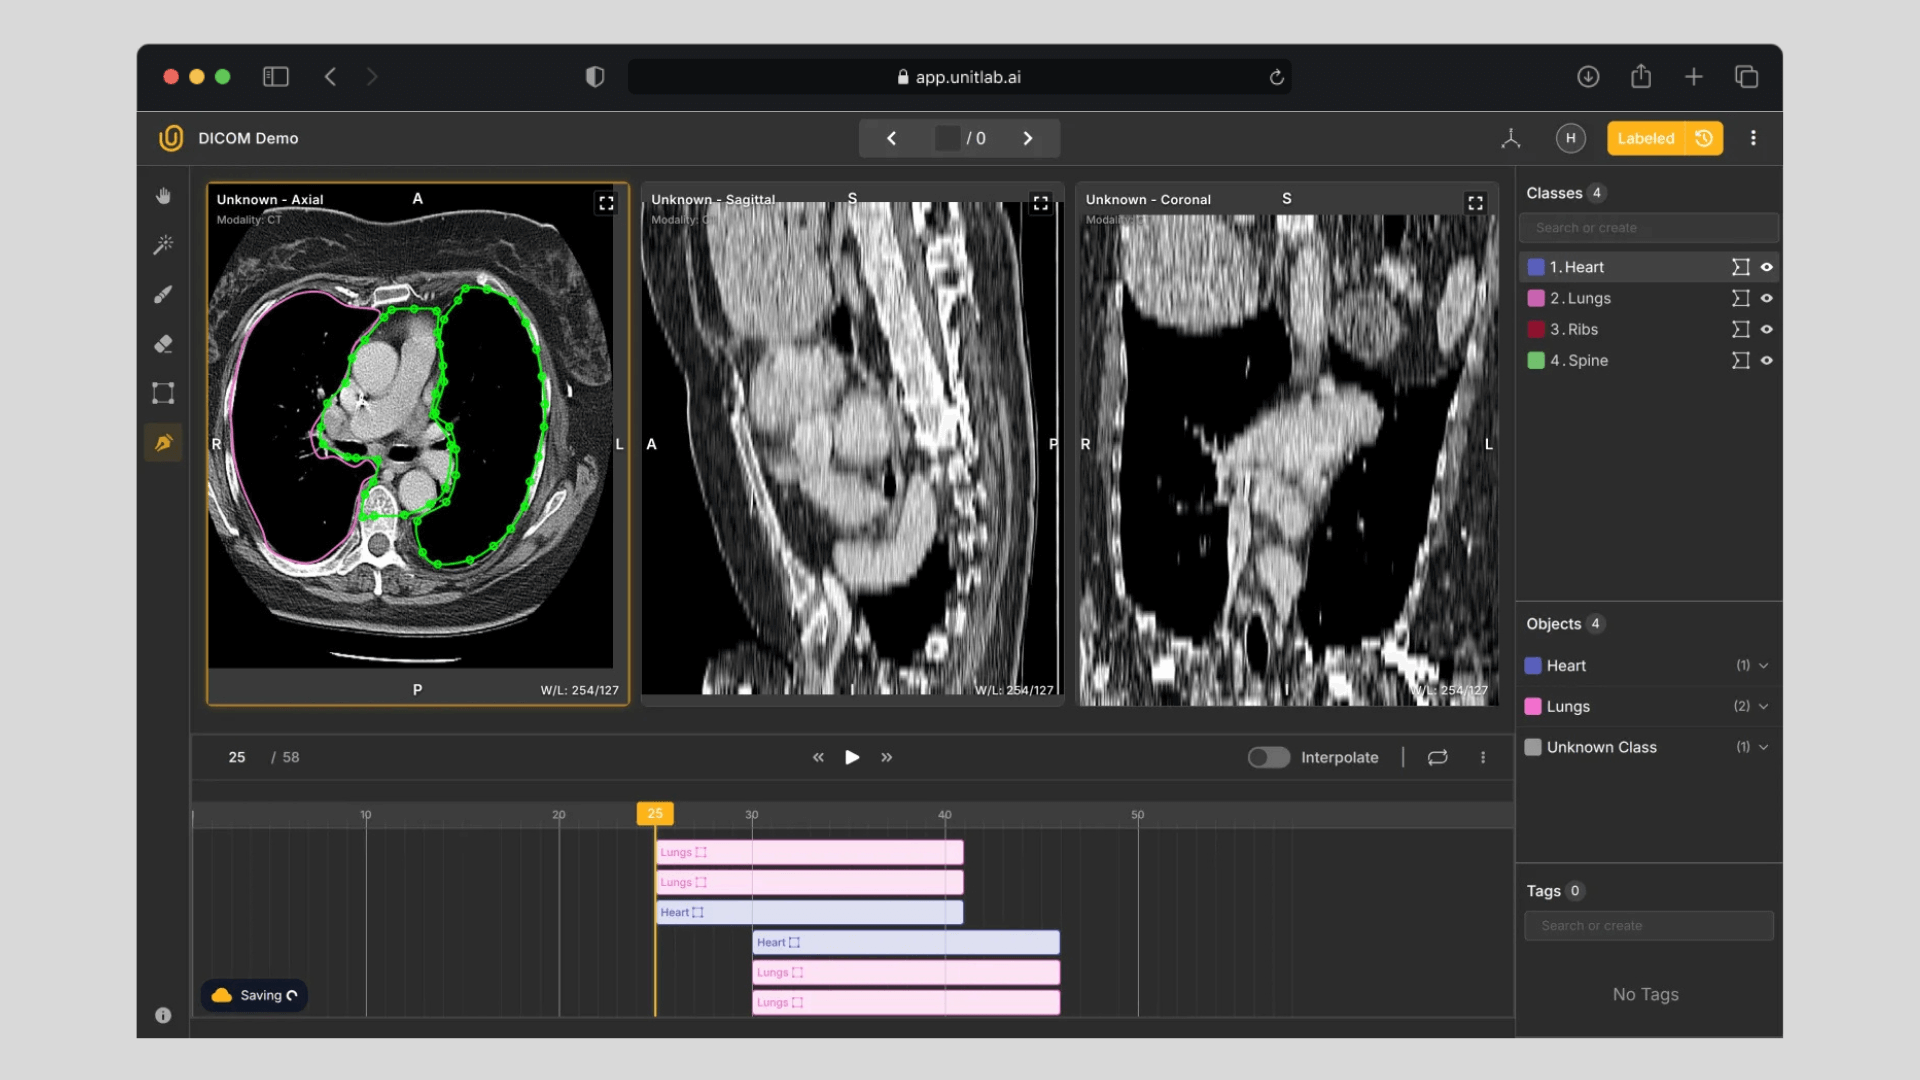Screen dimensions: 1920x1080
Task: Open the label history icon next to Labeled
Action: coord(1704,138)
